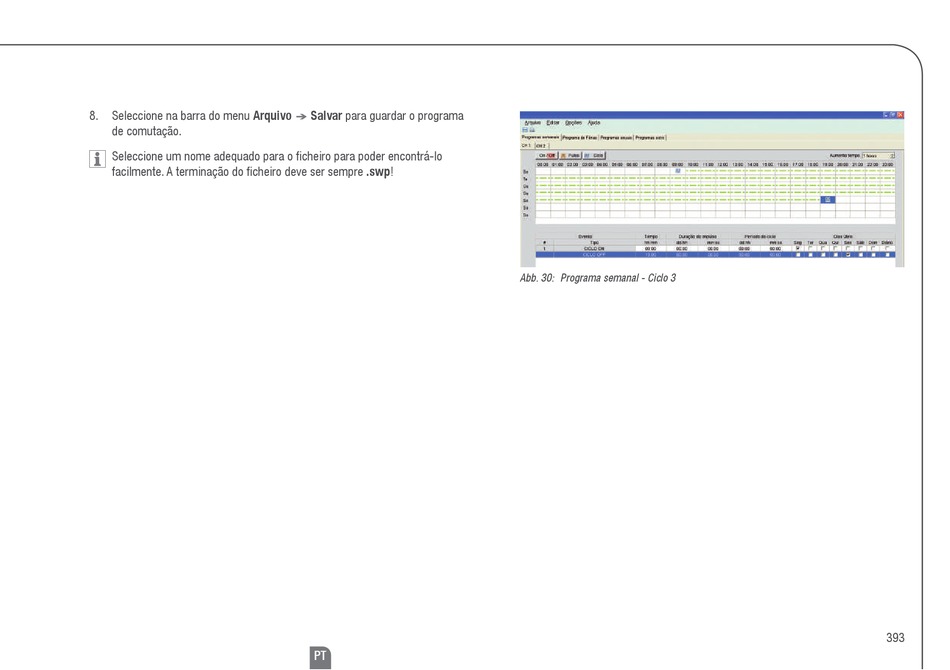Open the Opções menu

(x=573, y=122)
